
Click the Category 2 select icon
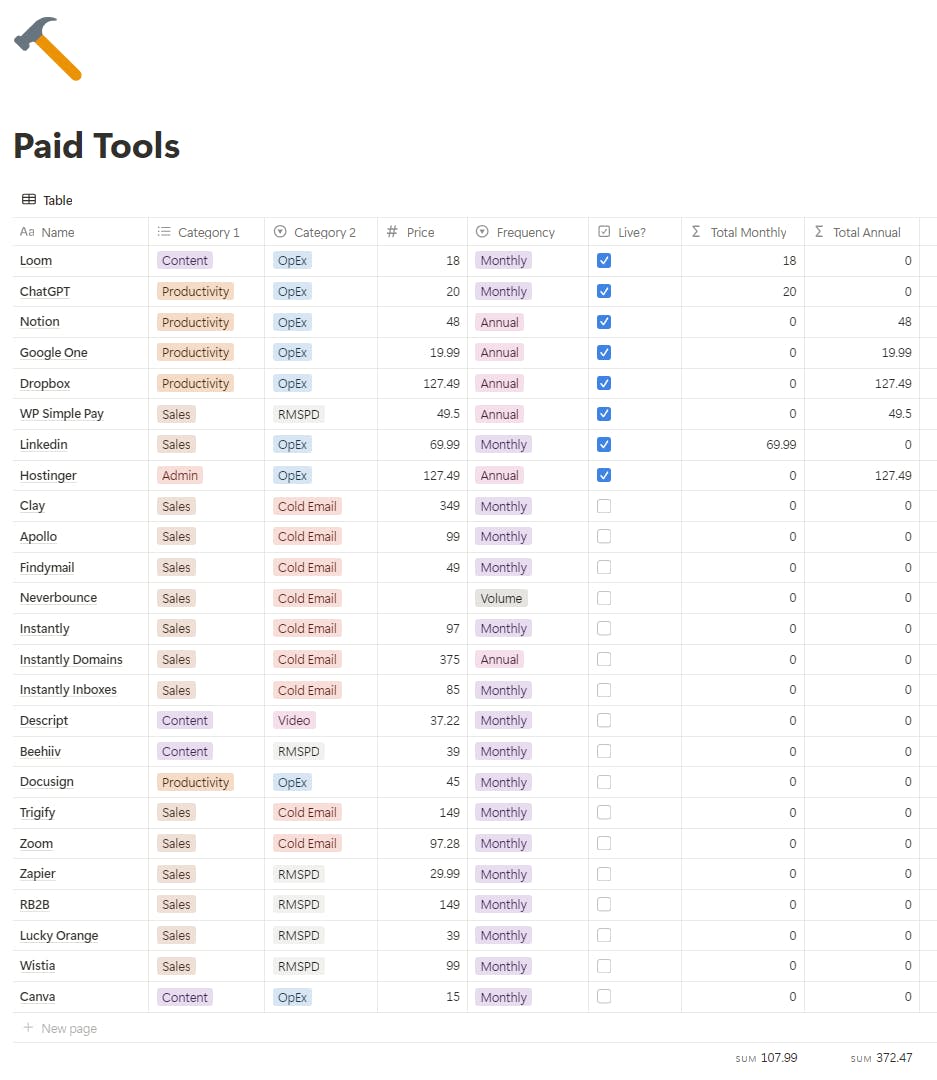[280, 232]
